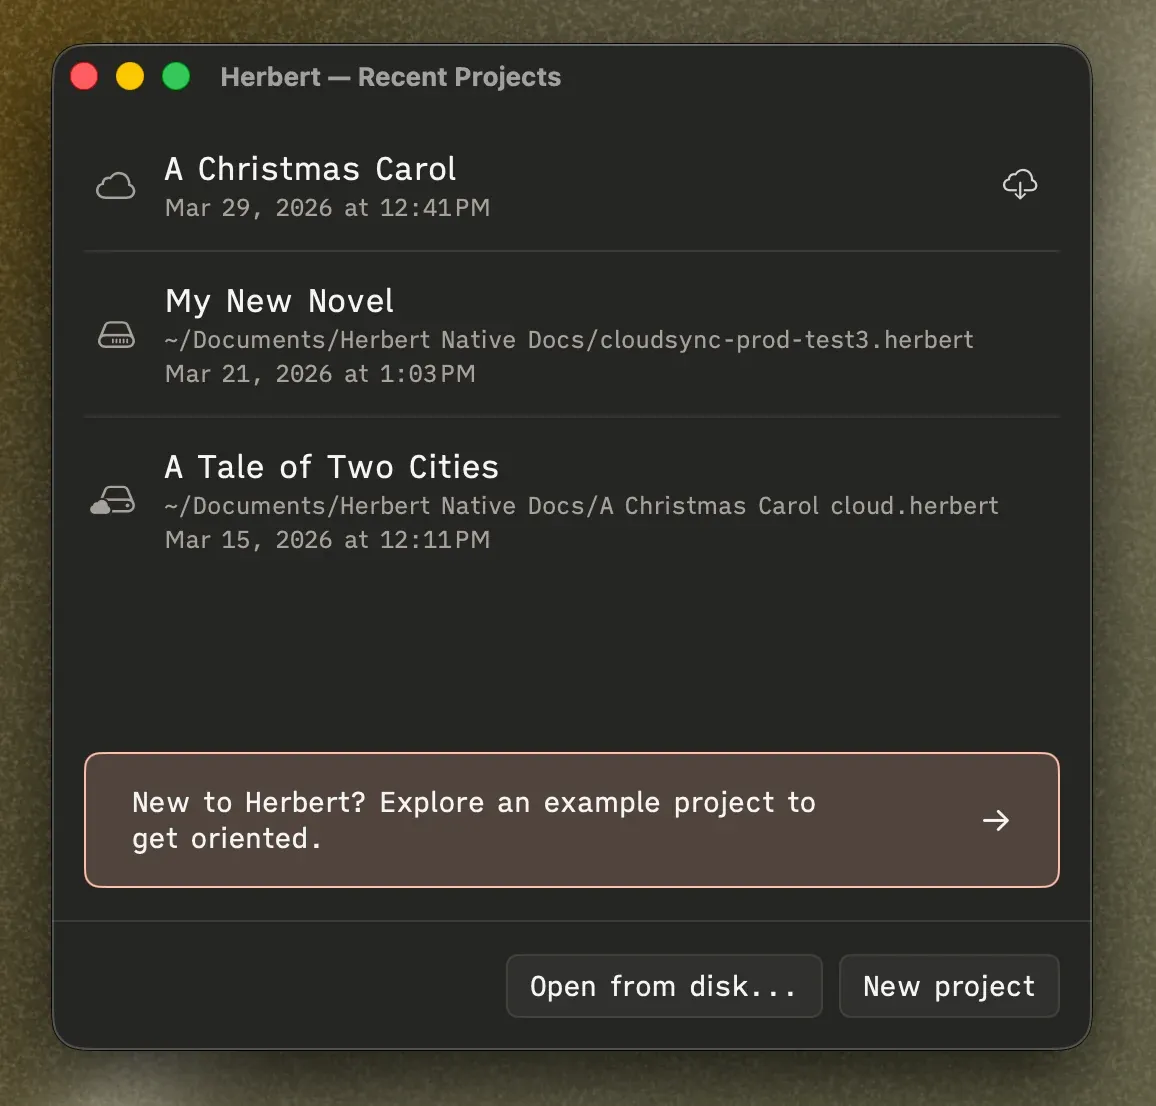Image resolution: width=1156 pixels, height=1106 pixels.
Task: Click the disk drive icon for My New Novel
Action: click(116, 335)
